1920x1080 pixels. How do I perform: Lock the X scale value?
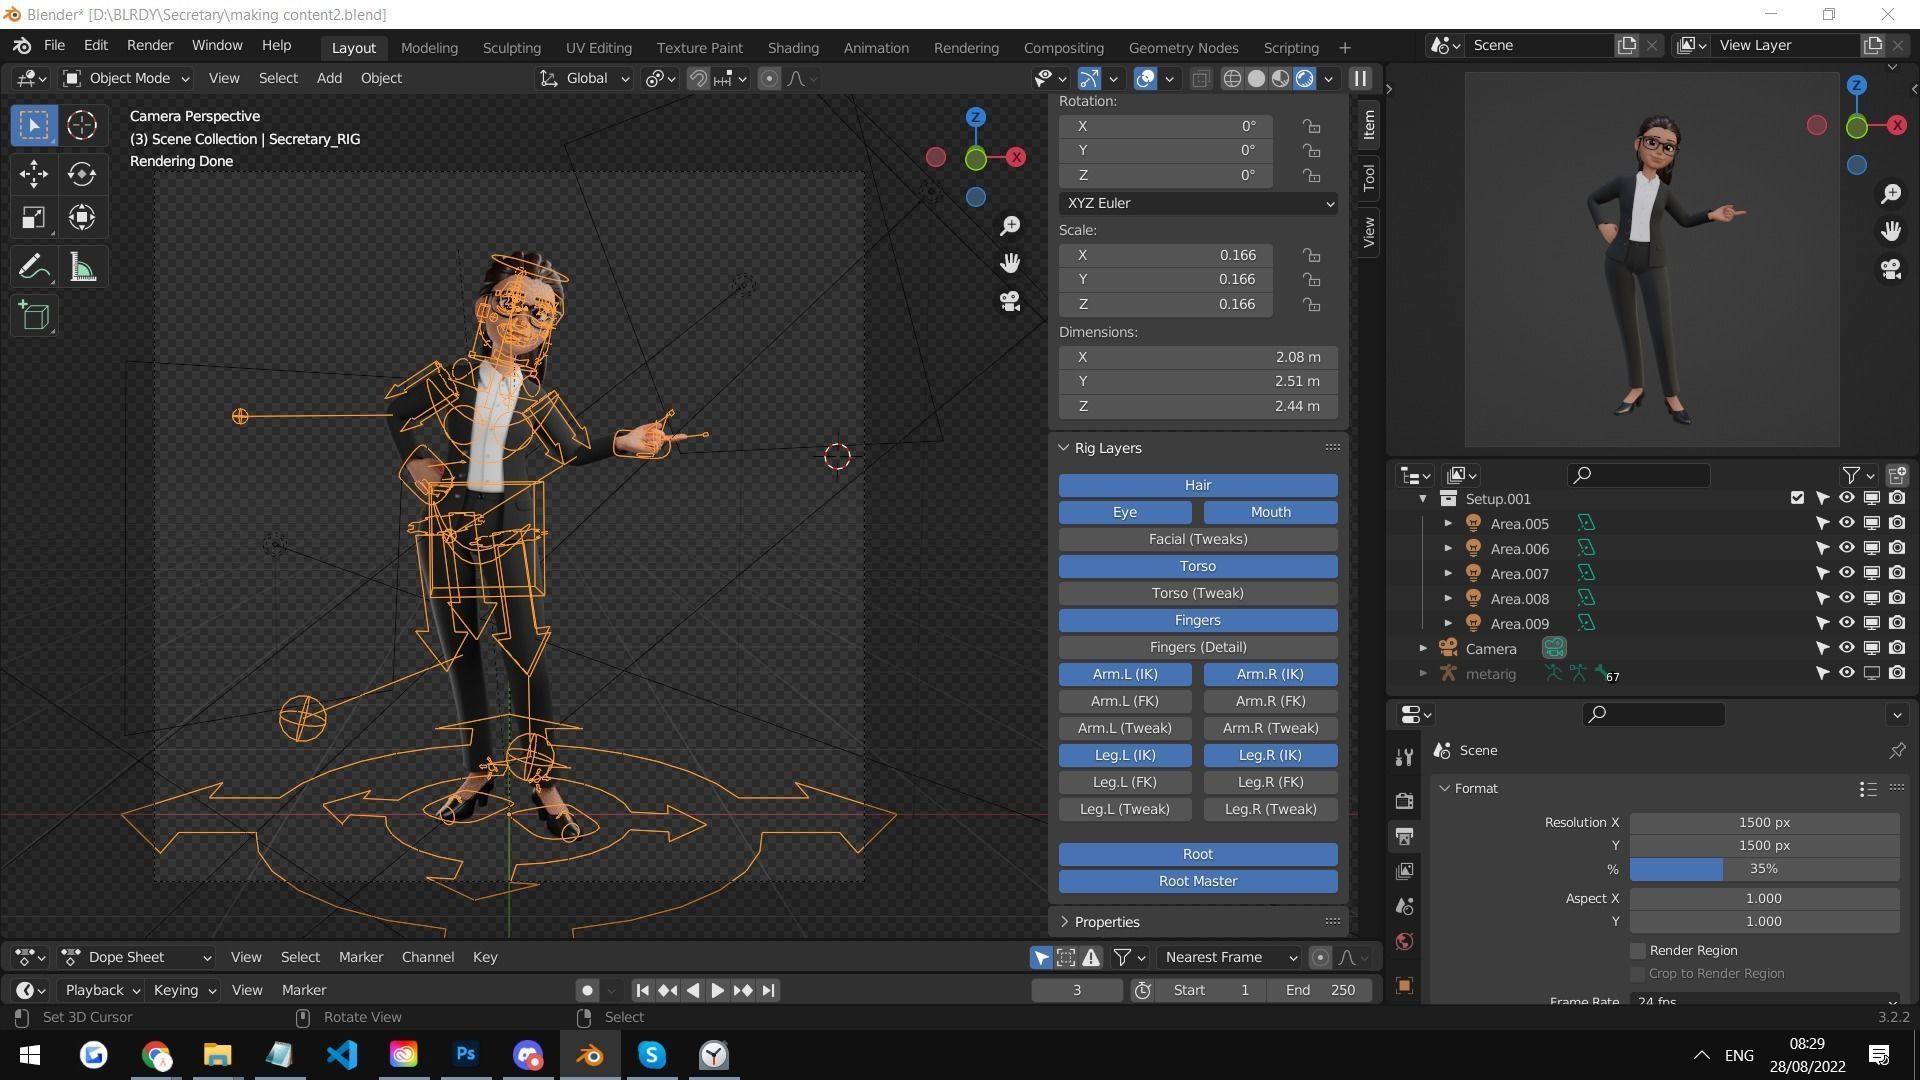[x=1311, y=255]
